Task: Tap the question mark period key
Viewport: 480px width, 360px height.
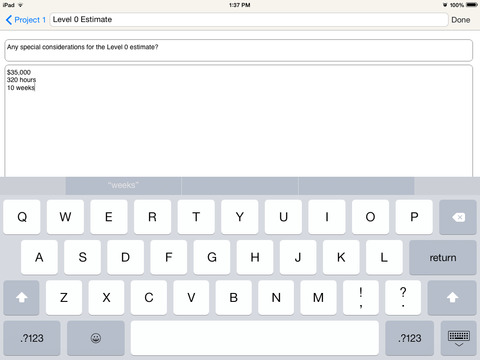Action: pyautogui.click(x=403, y=297)
